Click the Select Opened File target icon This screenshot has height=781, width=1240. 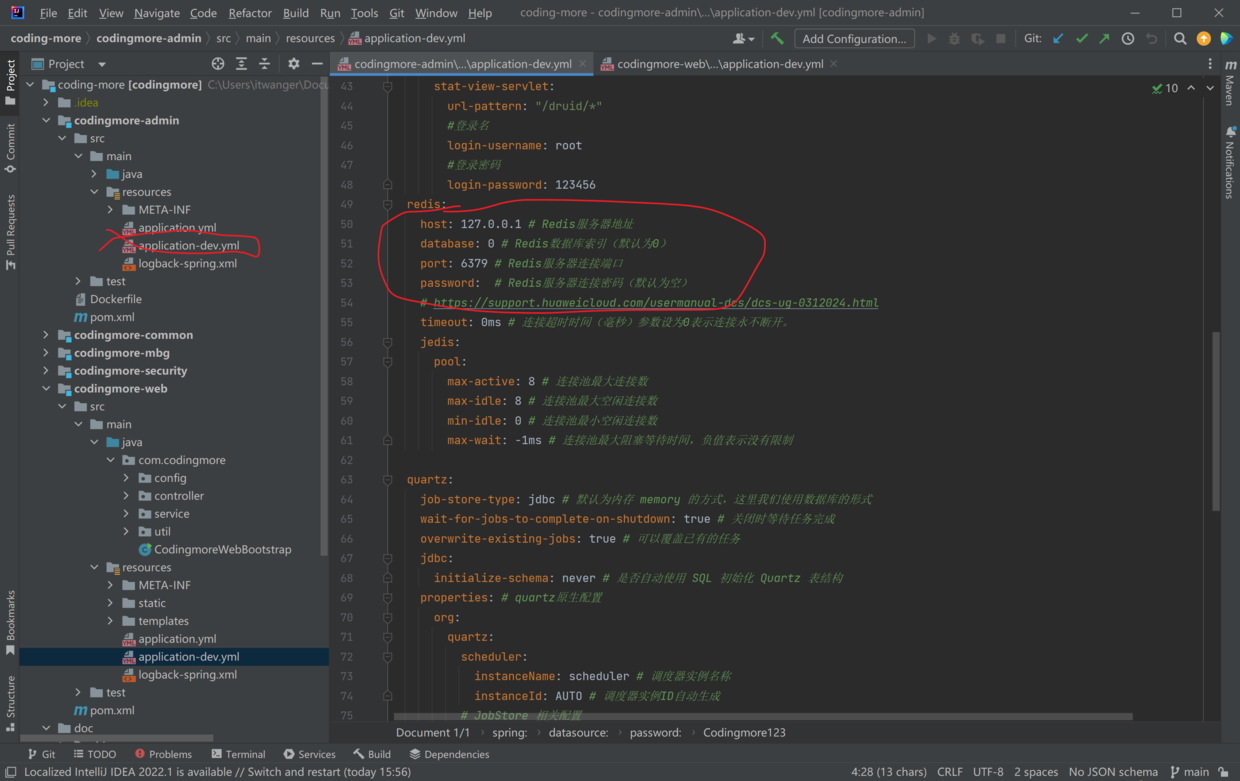click(218, 64)
